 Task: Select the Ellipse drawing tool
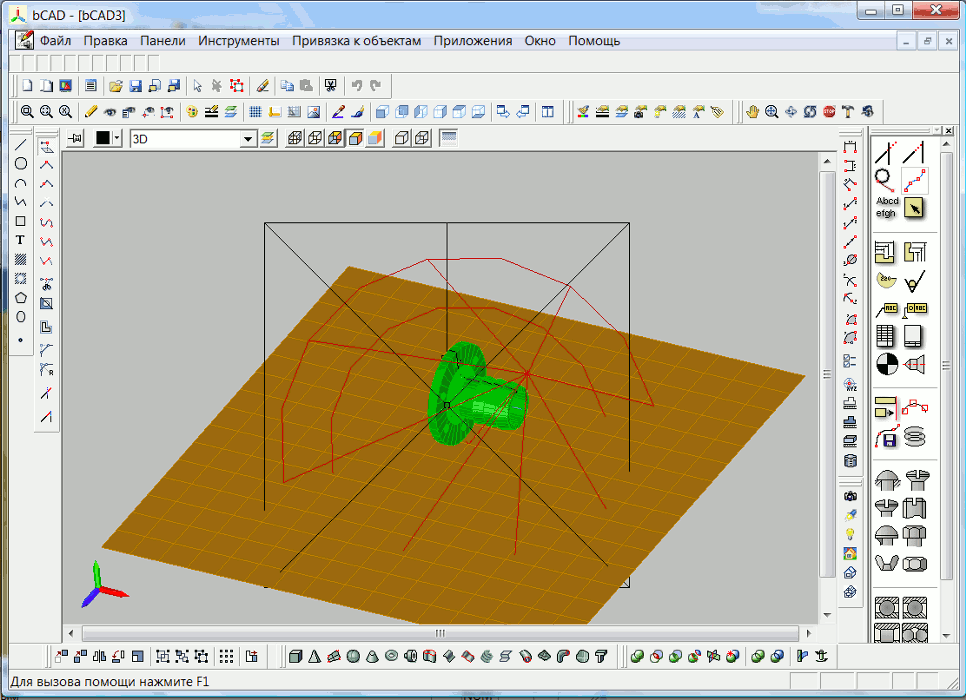pos(20,317)
